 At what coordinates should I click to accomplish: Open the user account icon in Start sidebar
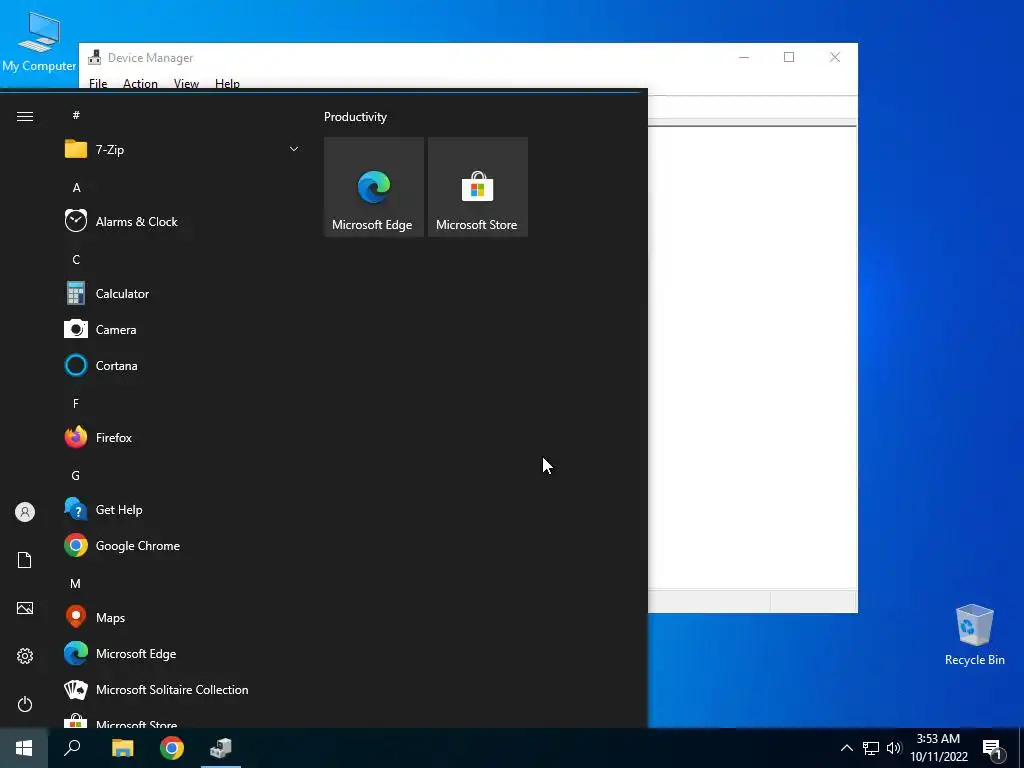point(25,512)
